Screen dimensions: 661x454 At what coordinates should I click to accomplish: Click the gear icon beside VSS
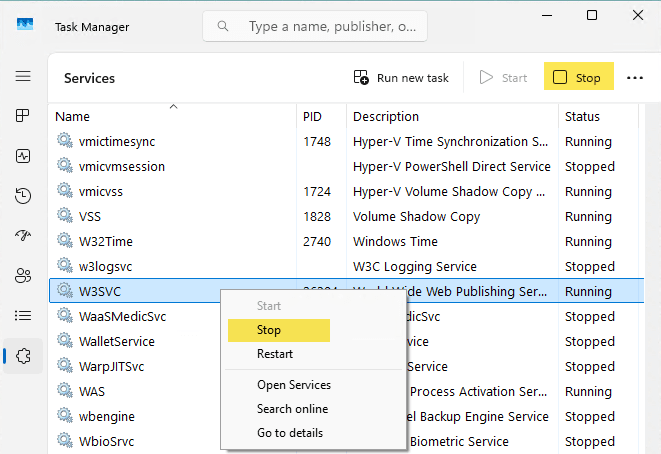pos(65,215)
